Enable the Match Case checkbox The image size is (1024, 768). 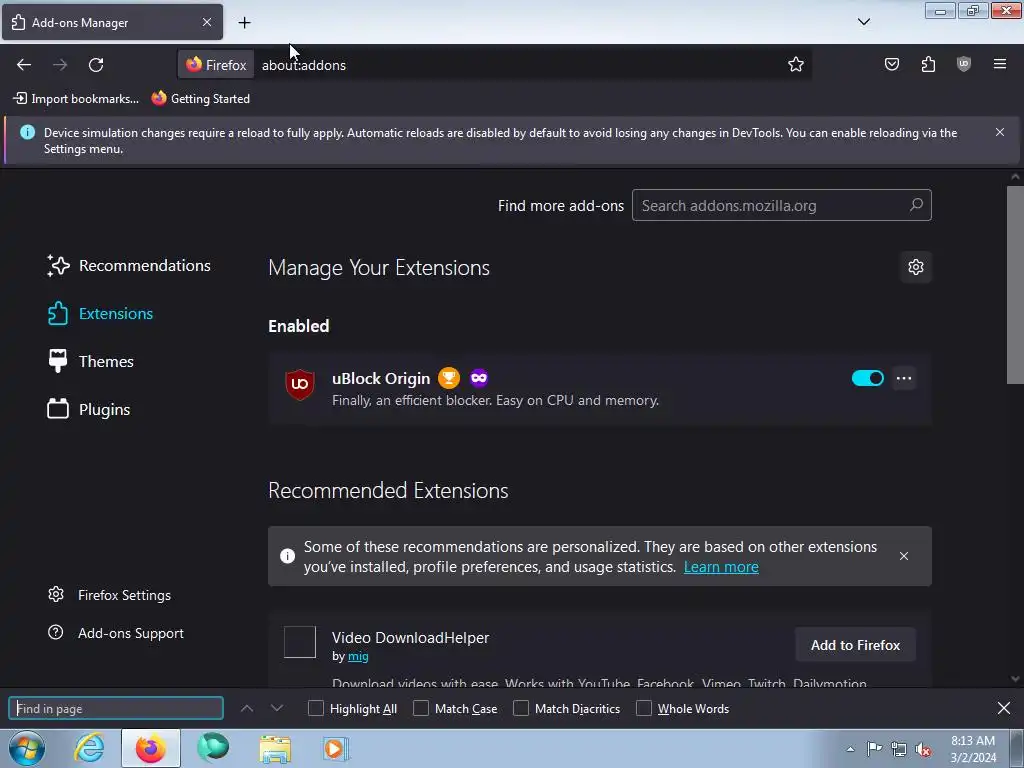coord(421,709)
